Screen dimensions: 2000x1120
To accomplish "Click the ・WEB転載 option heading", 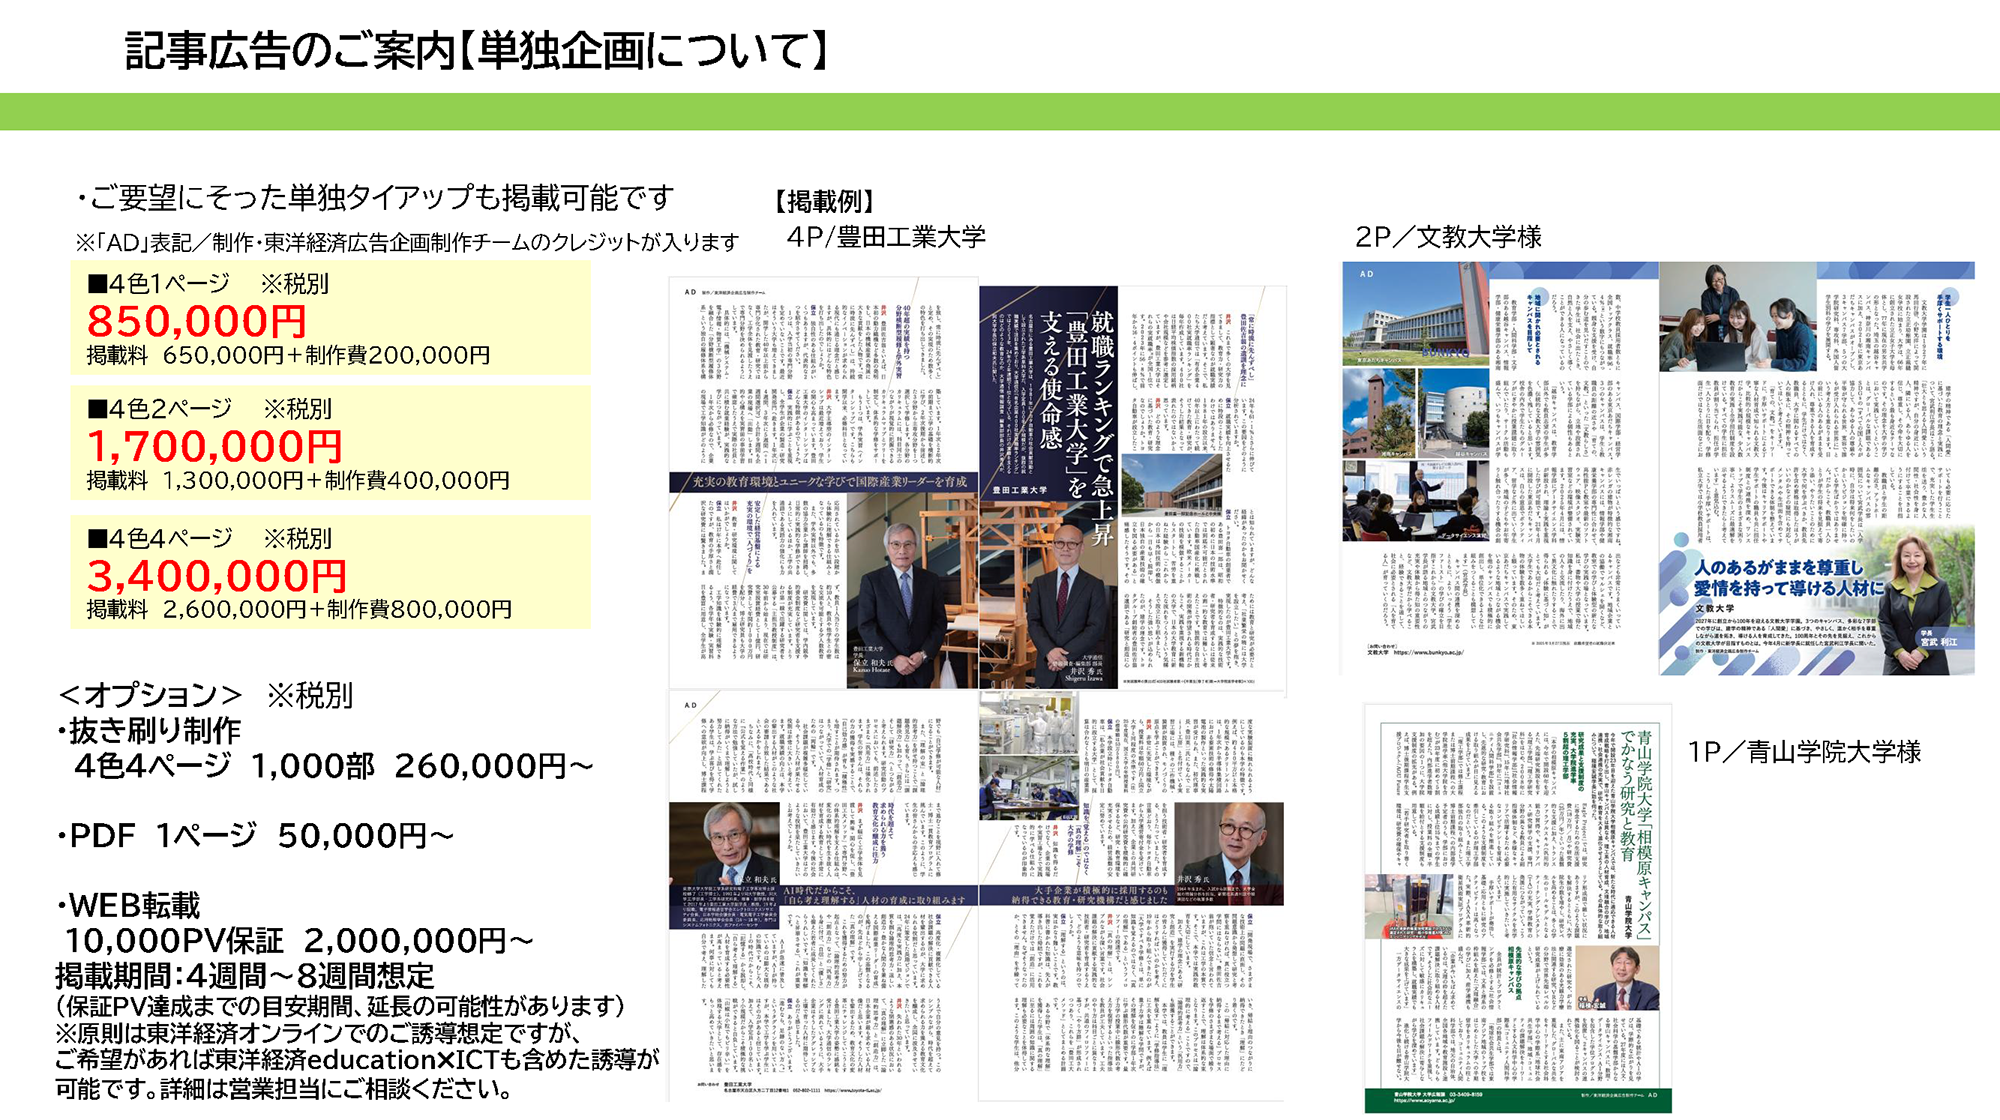I will pyautogui.click(x=128, y=906).
